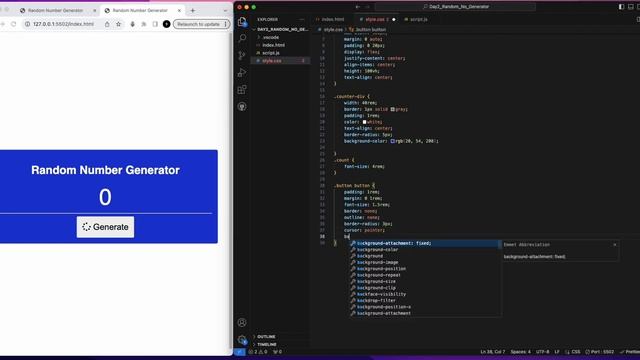640x360 pixels.
Task: Click Ln 38, Col 7 in status bar
Action: (x=493, y=352)
